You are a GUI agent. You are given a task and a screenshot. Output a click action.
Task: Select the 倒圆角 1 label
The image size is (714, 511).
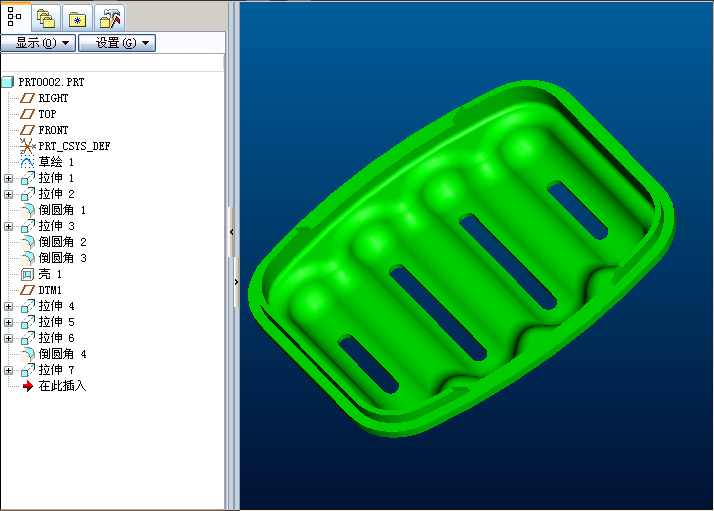click(62, 210)
